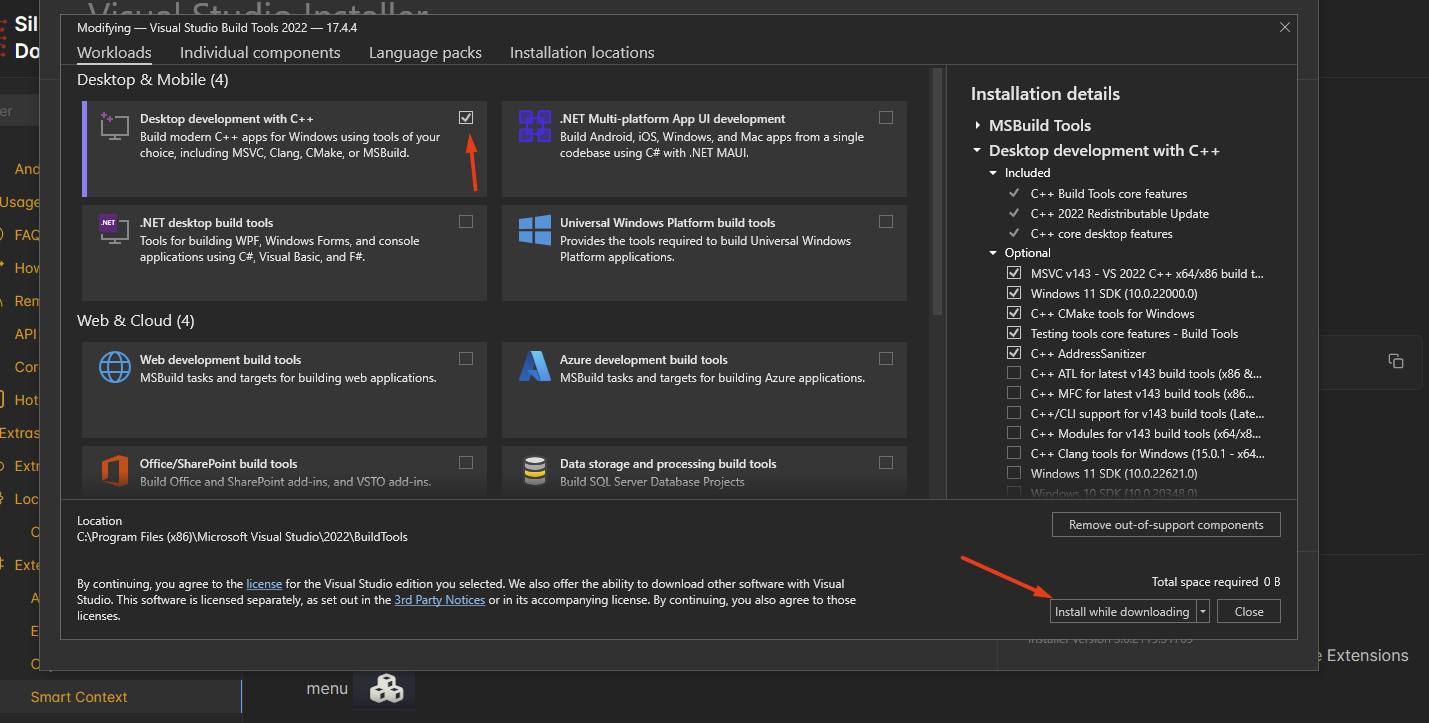Click the Universal Windows Platform build tools icon
The height and width of the screenshot is (723, 1429).
point(533,232)
